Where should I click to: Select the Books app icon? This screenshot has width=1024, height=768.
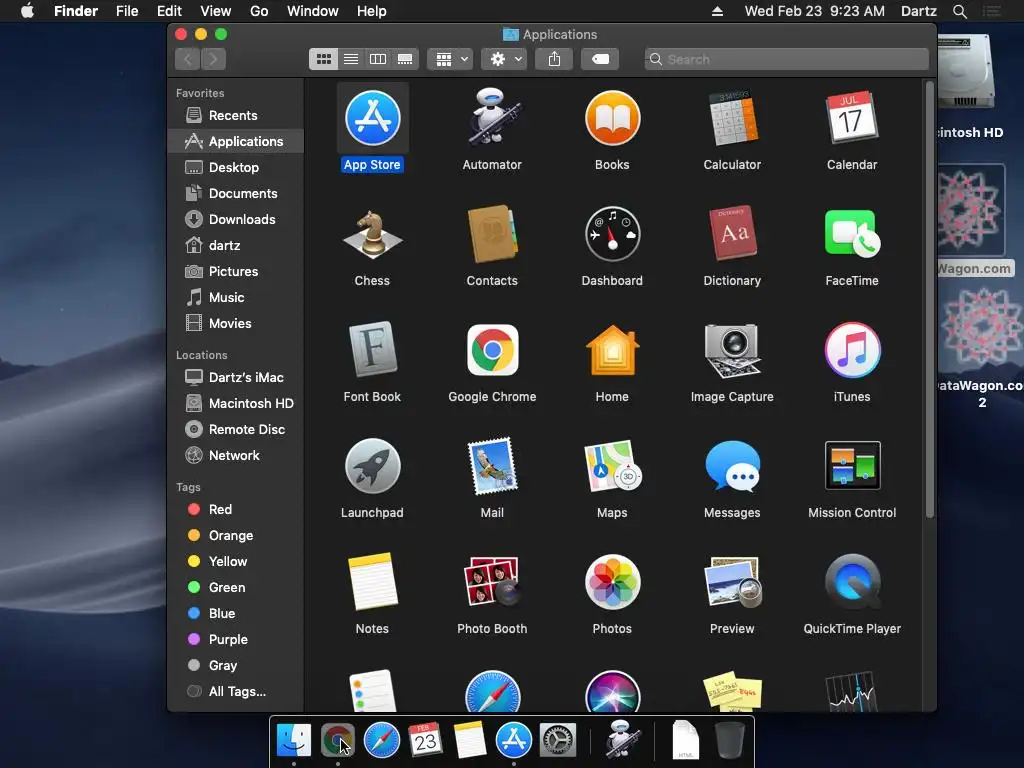[x=612, y=118]
